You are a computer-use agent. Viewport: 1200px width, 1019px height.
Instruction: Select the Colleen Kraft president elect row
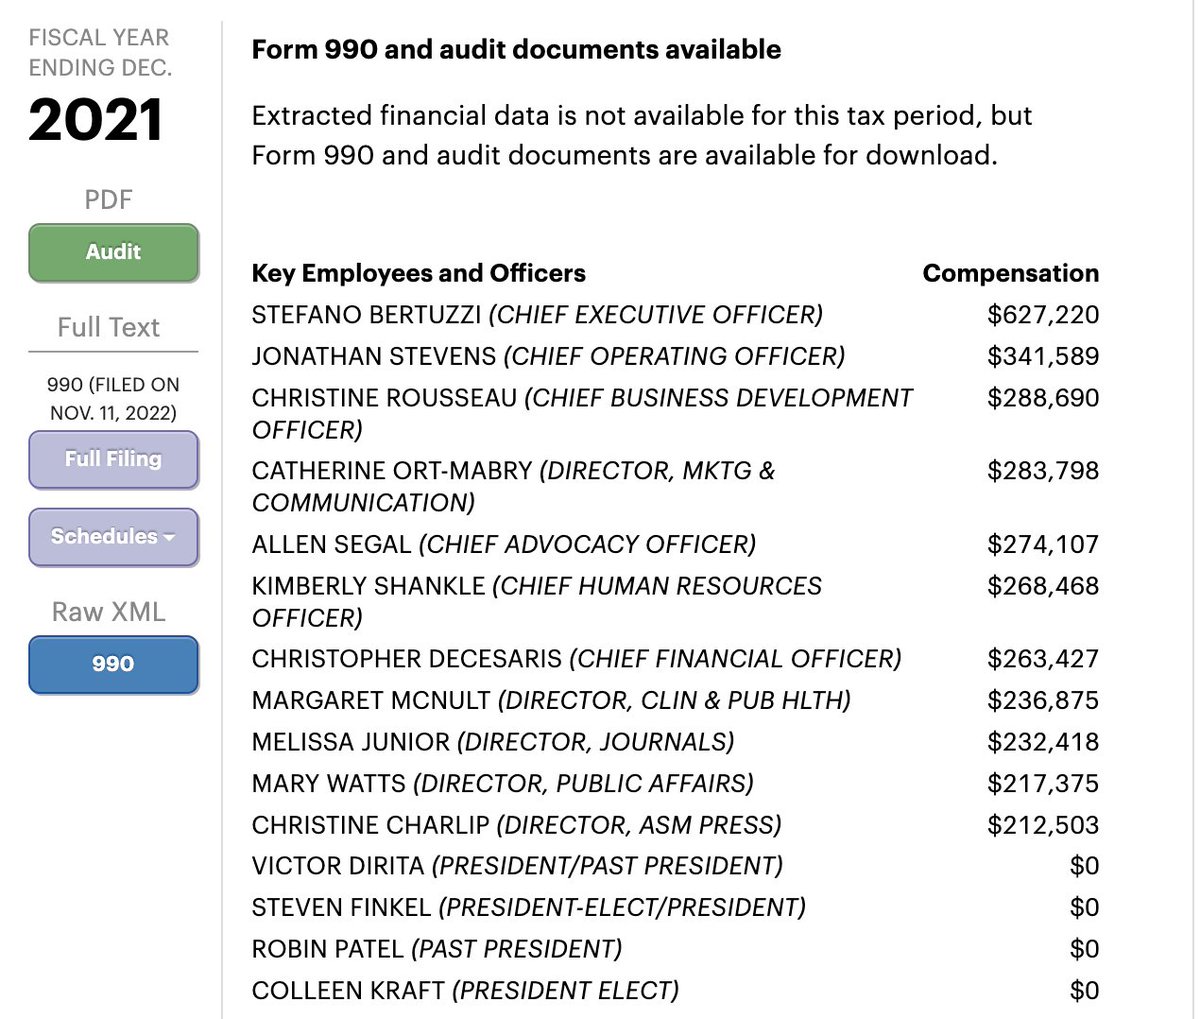pos(675,990)
